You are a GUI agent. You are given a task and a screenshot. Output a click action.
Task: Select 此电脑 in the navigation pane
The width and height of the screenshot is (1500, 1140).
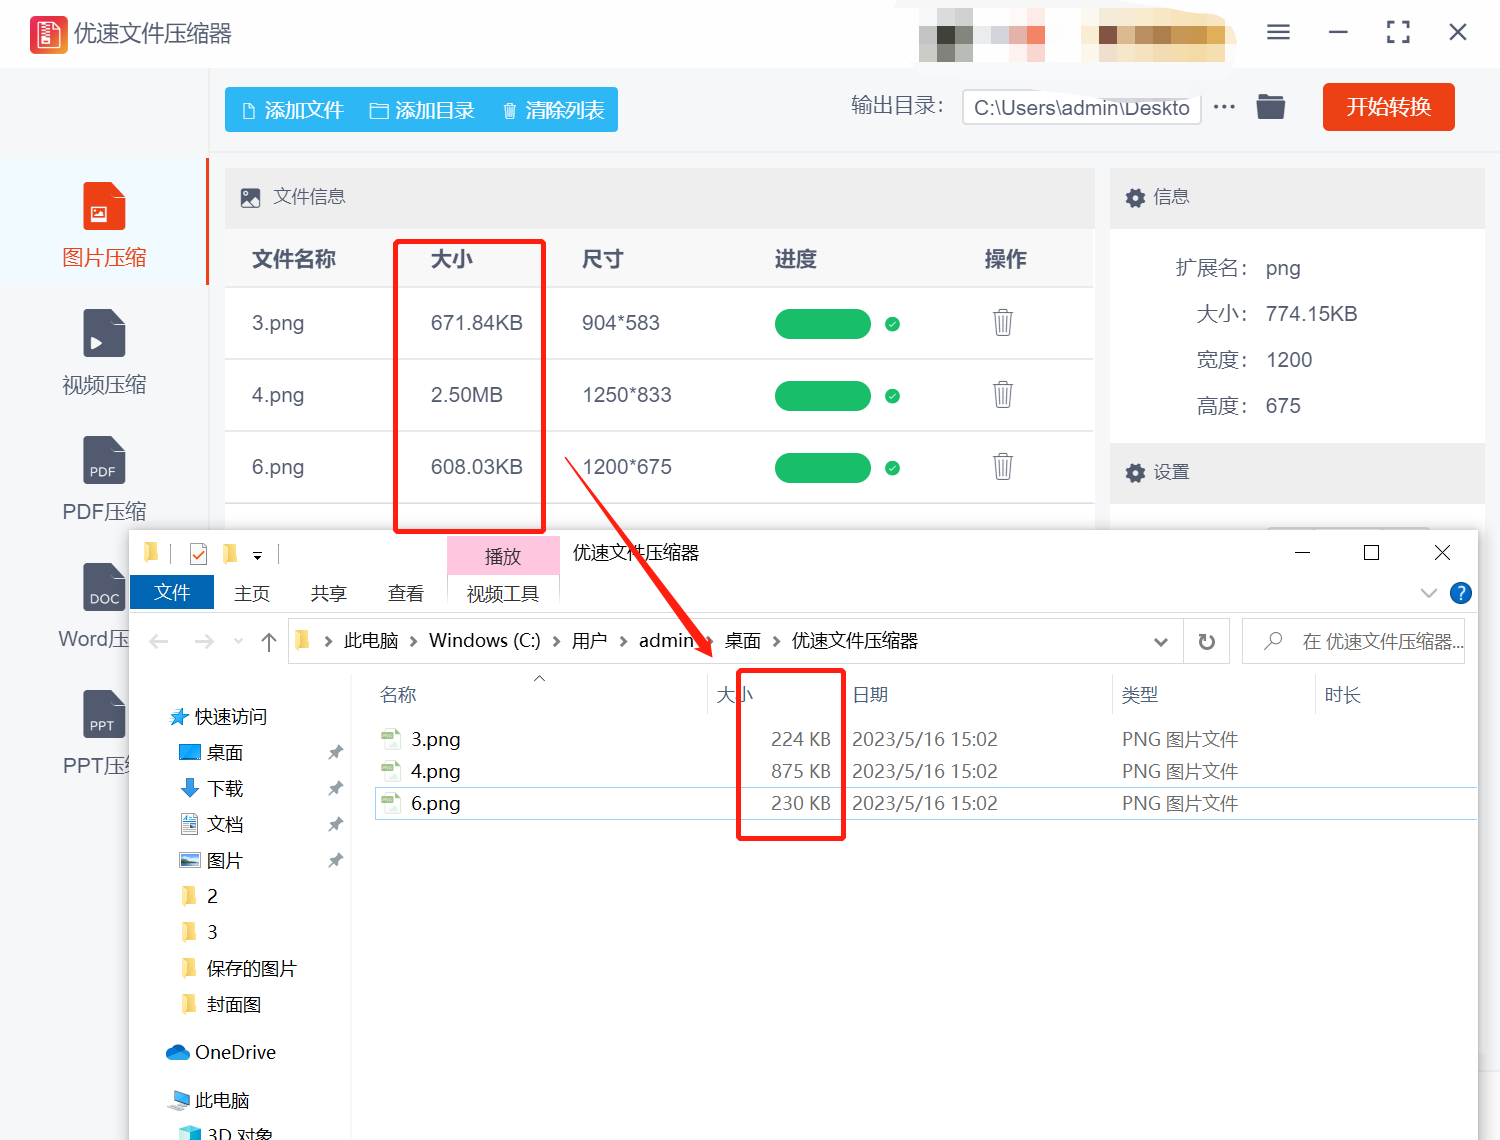[x=210, y=1100]
